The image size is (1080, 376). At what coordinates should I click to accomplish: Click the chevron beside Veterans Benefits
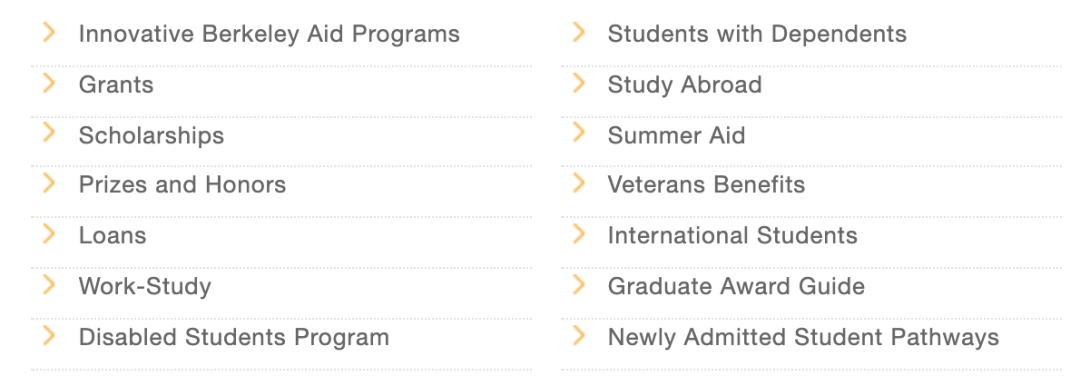(x=579, y=183)
